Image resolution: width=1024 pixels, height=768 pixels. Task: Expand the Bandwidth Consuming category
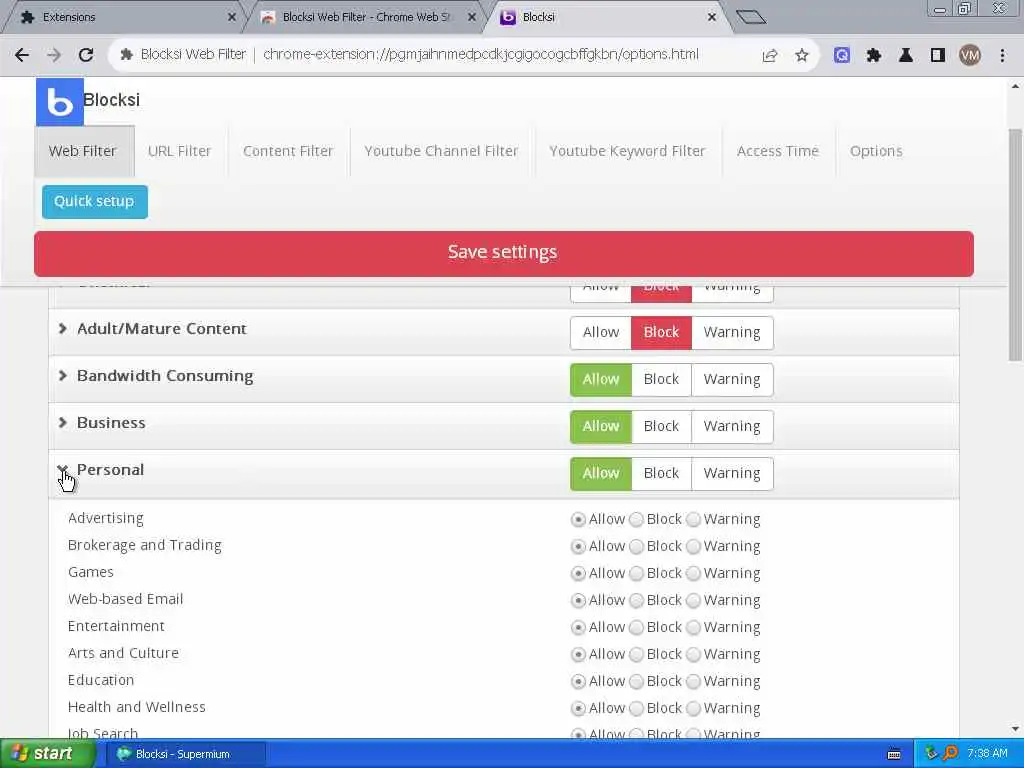click(x=63, y=376)
